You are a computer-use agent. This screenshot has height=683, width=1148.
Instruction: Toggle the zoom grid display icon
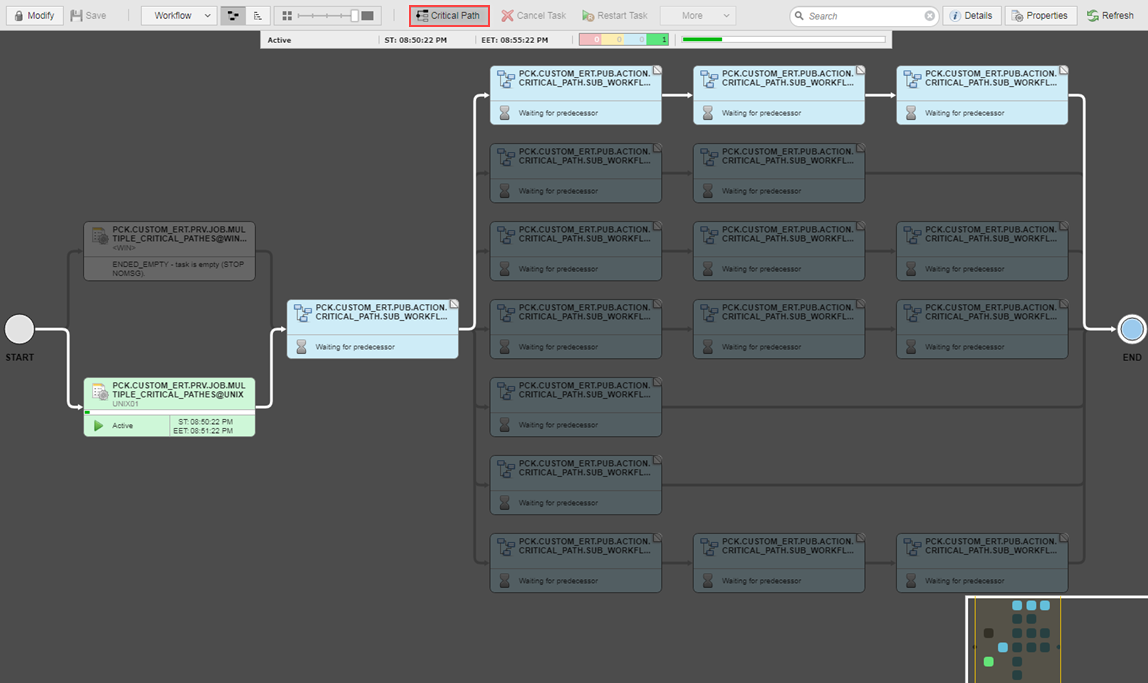[x=289, y=16]
